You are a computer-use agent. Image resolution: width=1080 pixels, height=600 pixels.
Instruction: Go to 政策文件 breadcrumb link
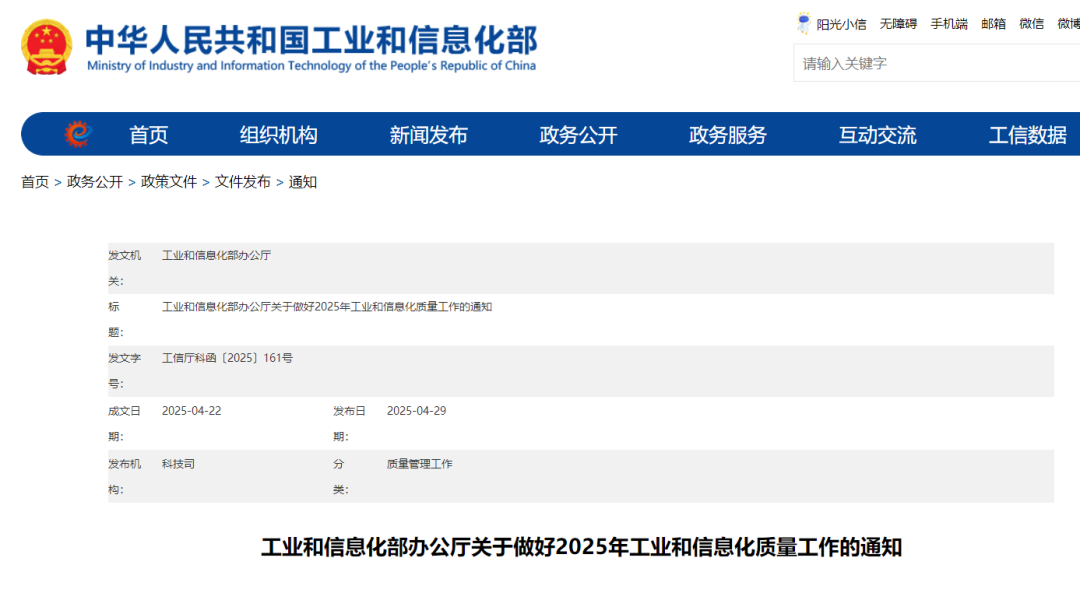pyautogui.click(x=169, y=182)
